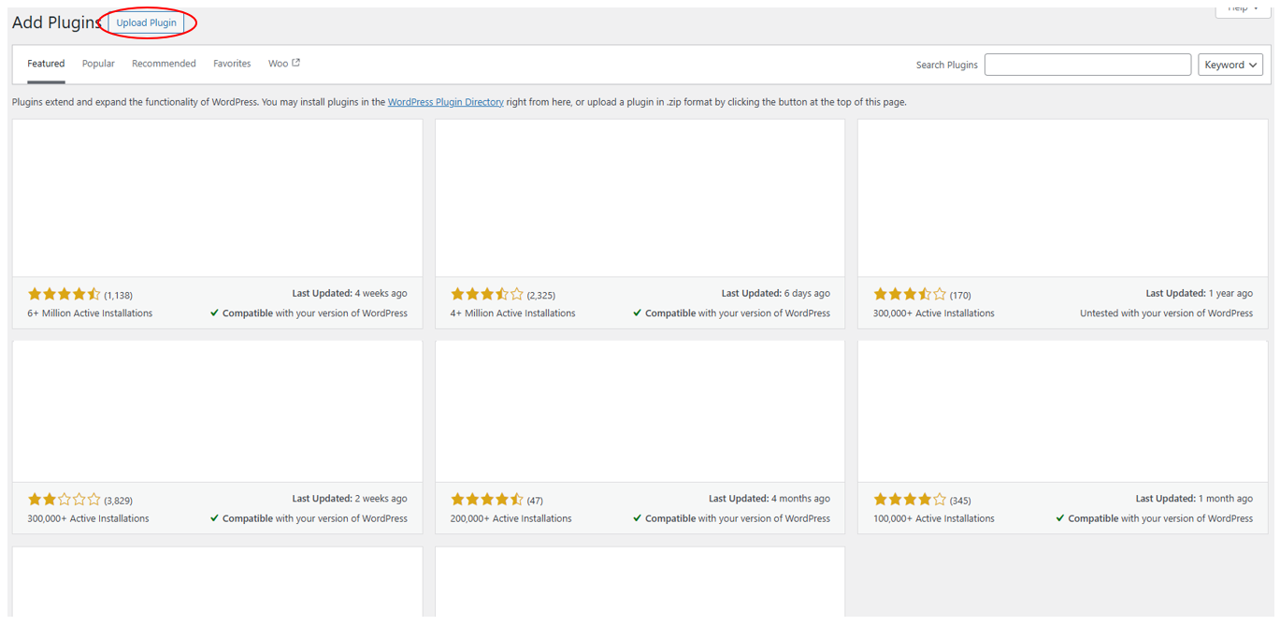Open the WordPress Plugin Directory link
The image size is (1280, 626).
click(x=445, y=102)
